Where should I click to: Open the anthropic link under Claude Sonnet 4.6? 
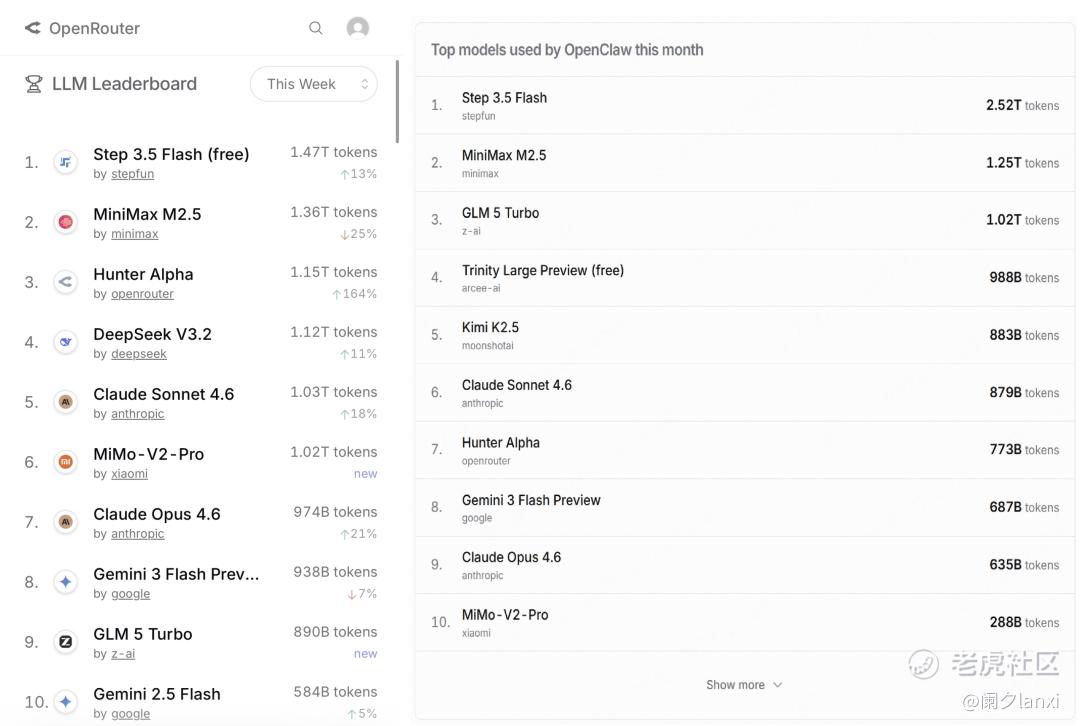(x=137, y=414)
